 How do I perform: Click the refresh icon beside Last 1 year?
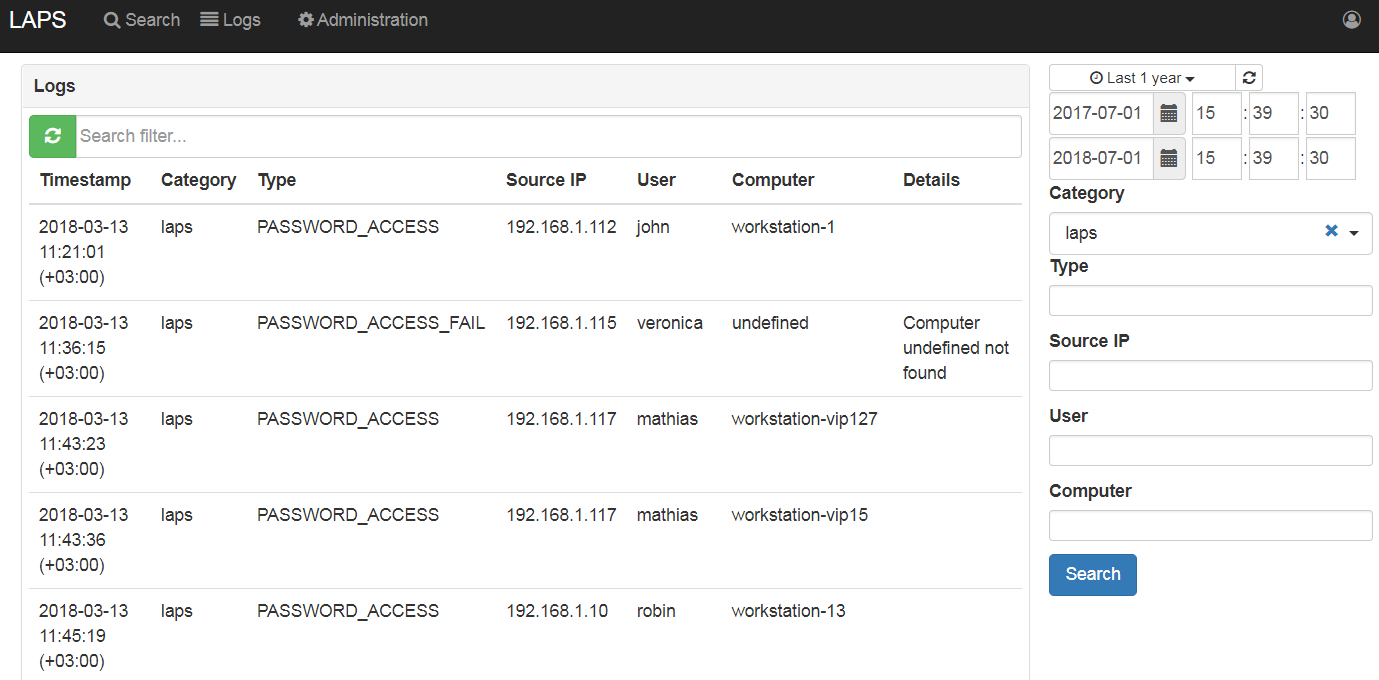pos(1248,77)
